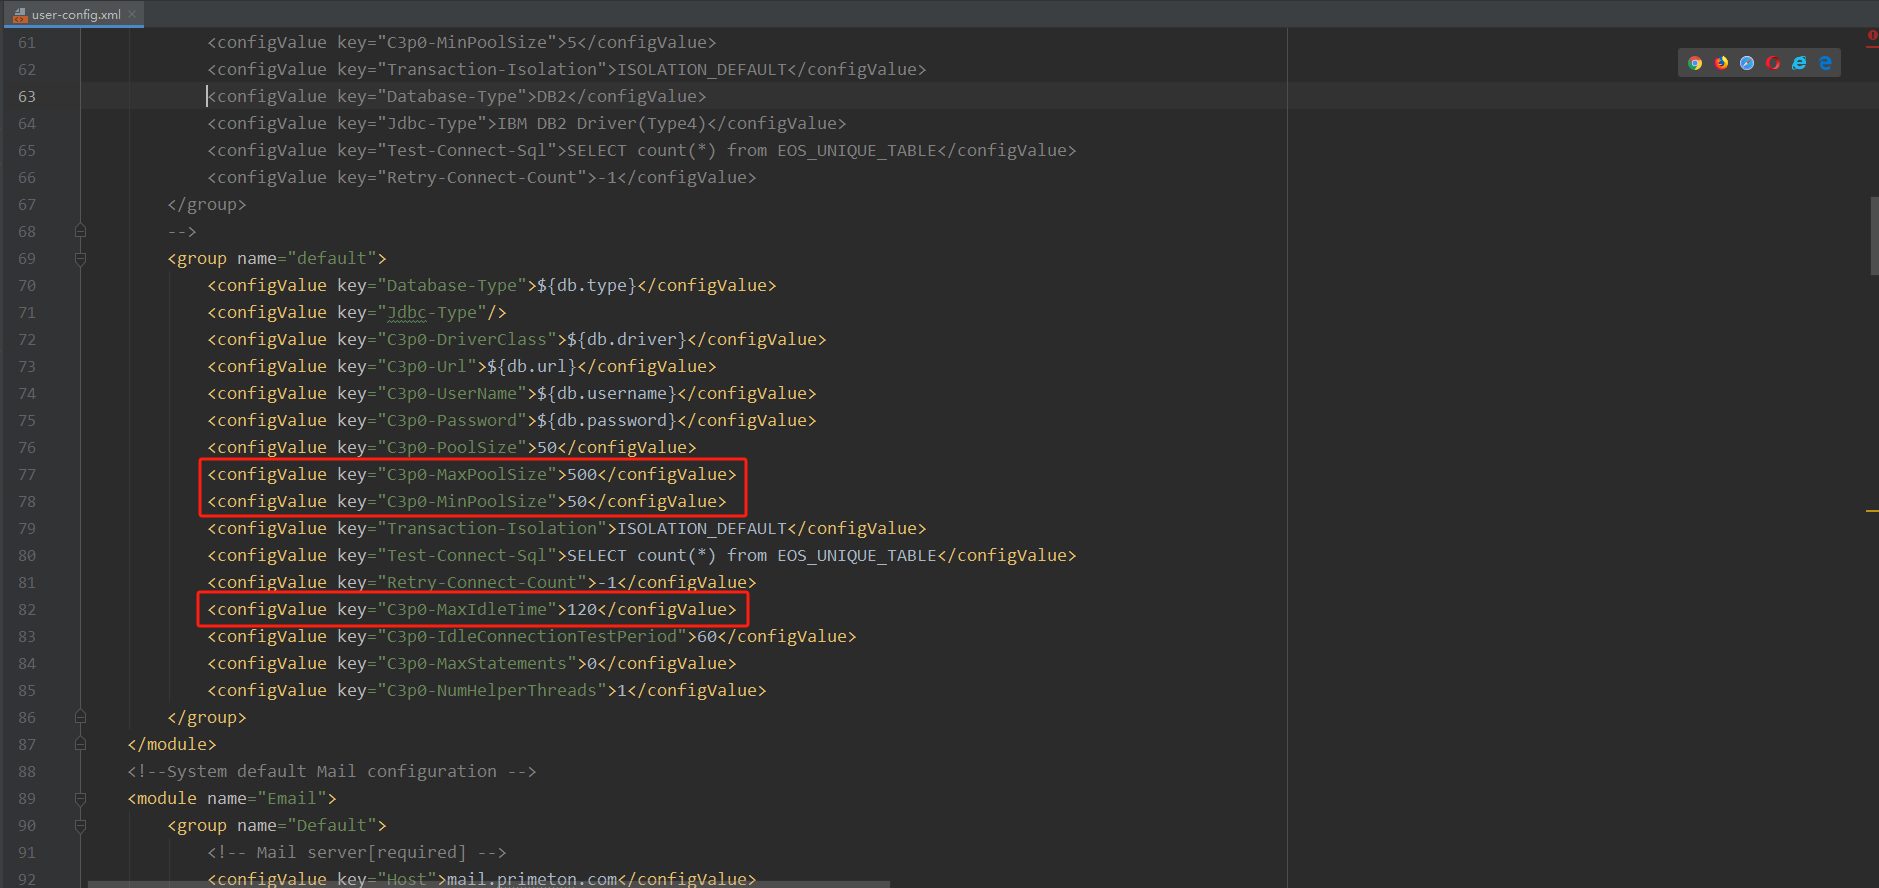Open preview in Opera browser
1879x888 pixels.
(1773, 63)
